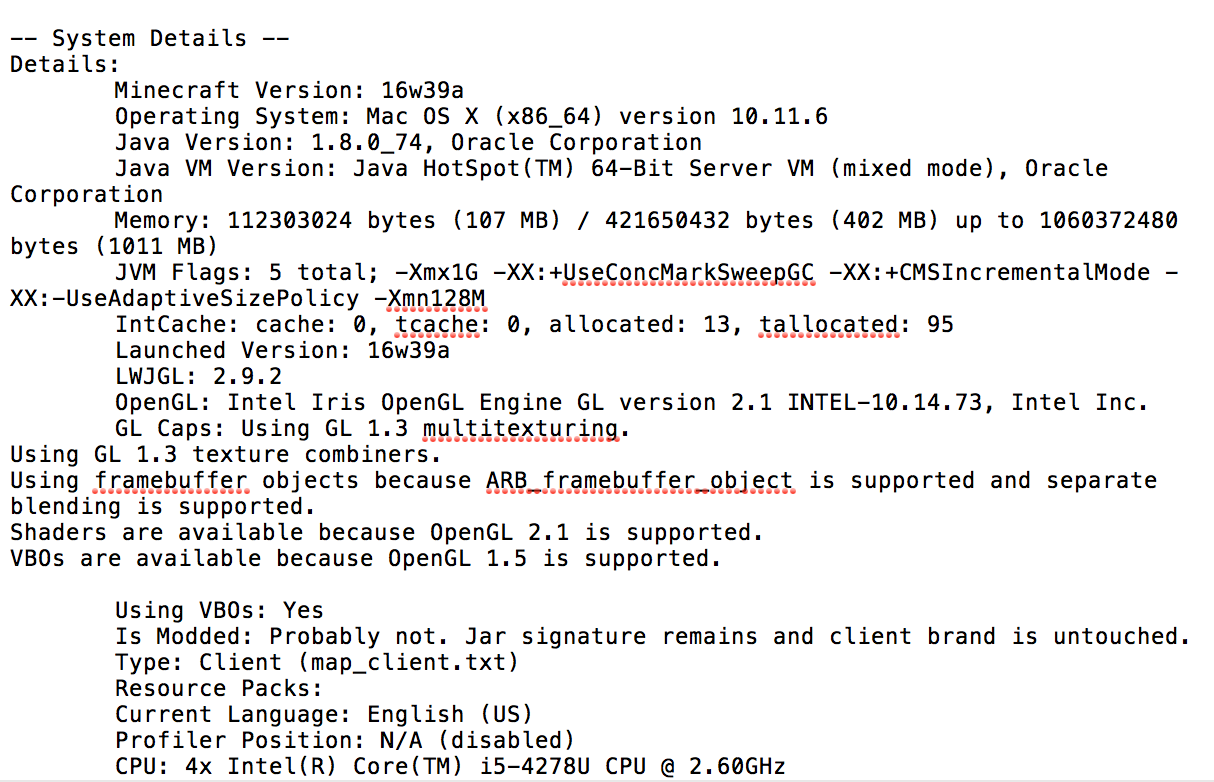Image resolution: width=1214 pixels, height=782 pixels.
Task: Click the underlined 'ARB_framebuffer_object' word
Action: (639, 481)
